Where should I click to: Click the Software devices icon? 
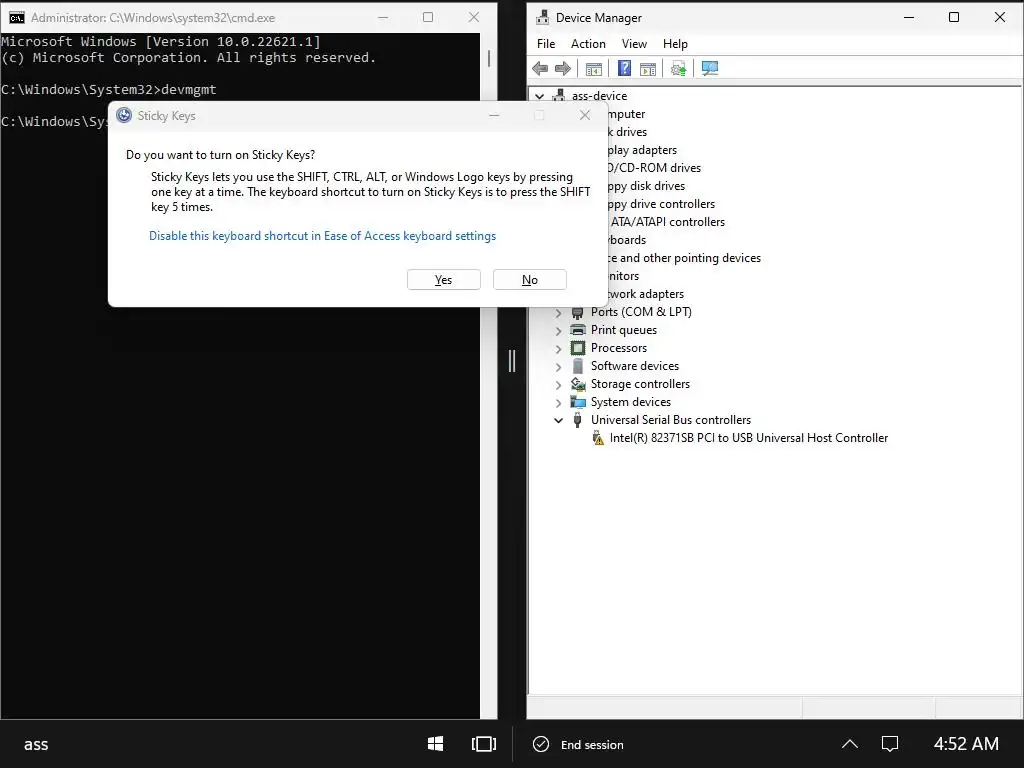click(577, 366)
